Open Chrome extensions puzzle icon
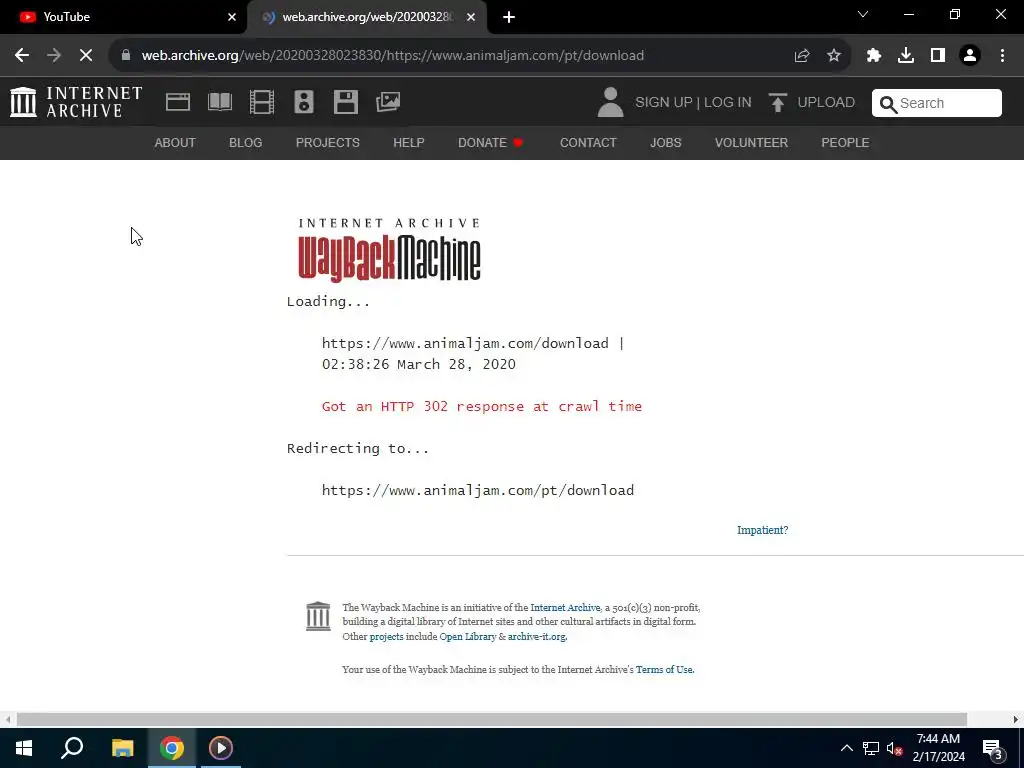The width and height of the screenshot is (1024, 768). [874, 56]
